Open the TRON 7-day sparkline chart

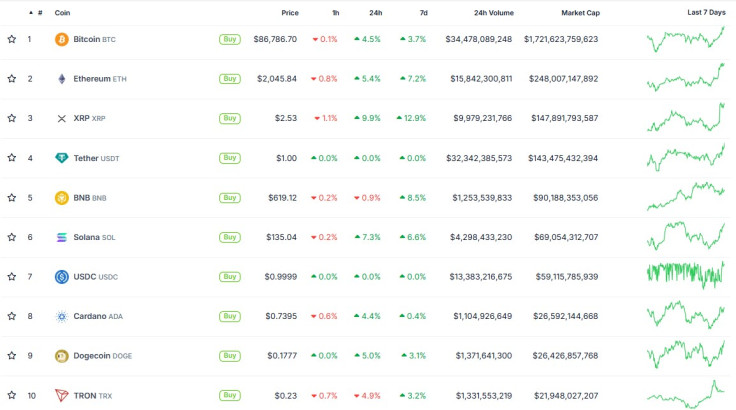[x=686, y=395]
